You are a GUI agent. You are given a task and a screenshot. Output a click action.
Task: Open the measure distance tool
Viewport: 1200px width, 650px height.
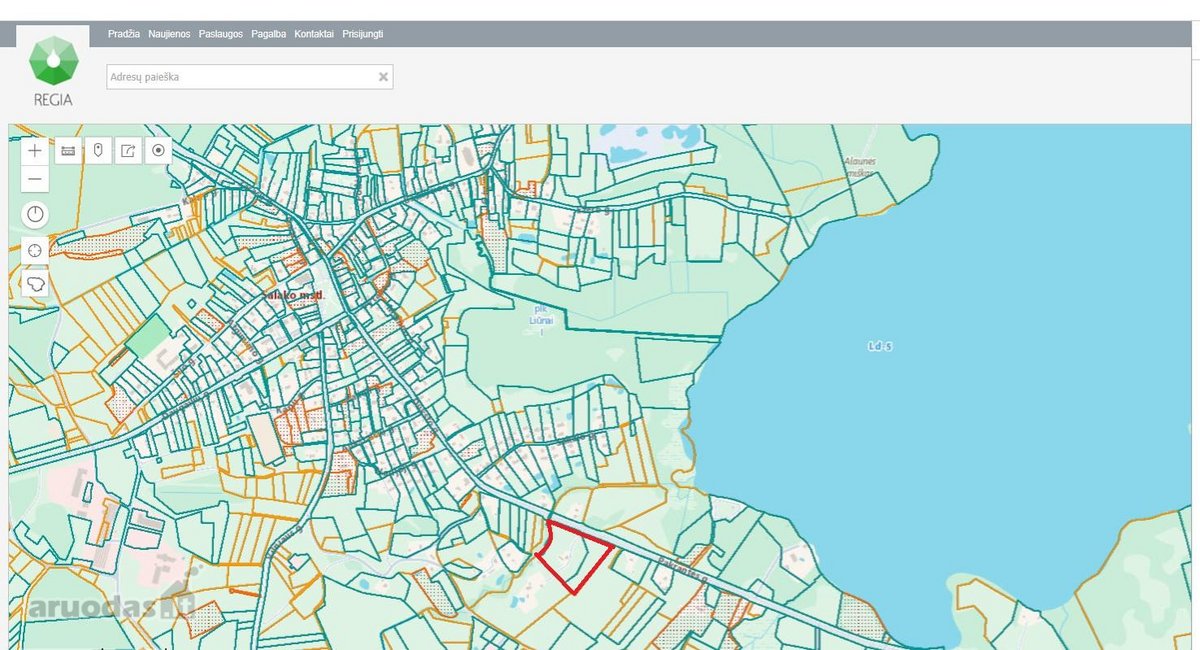[x=68, y=151]
